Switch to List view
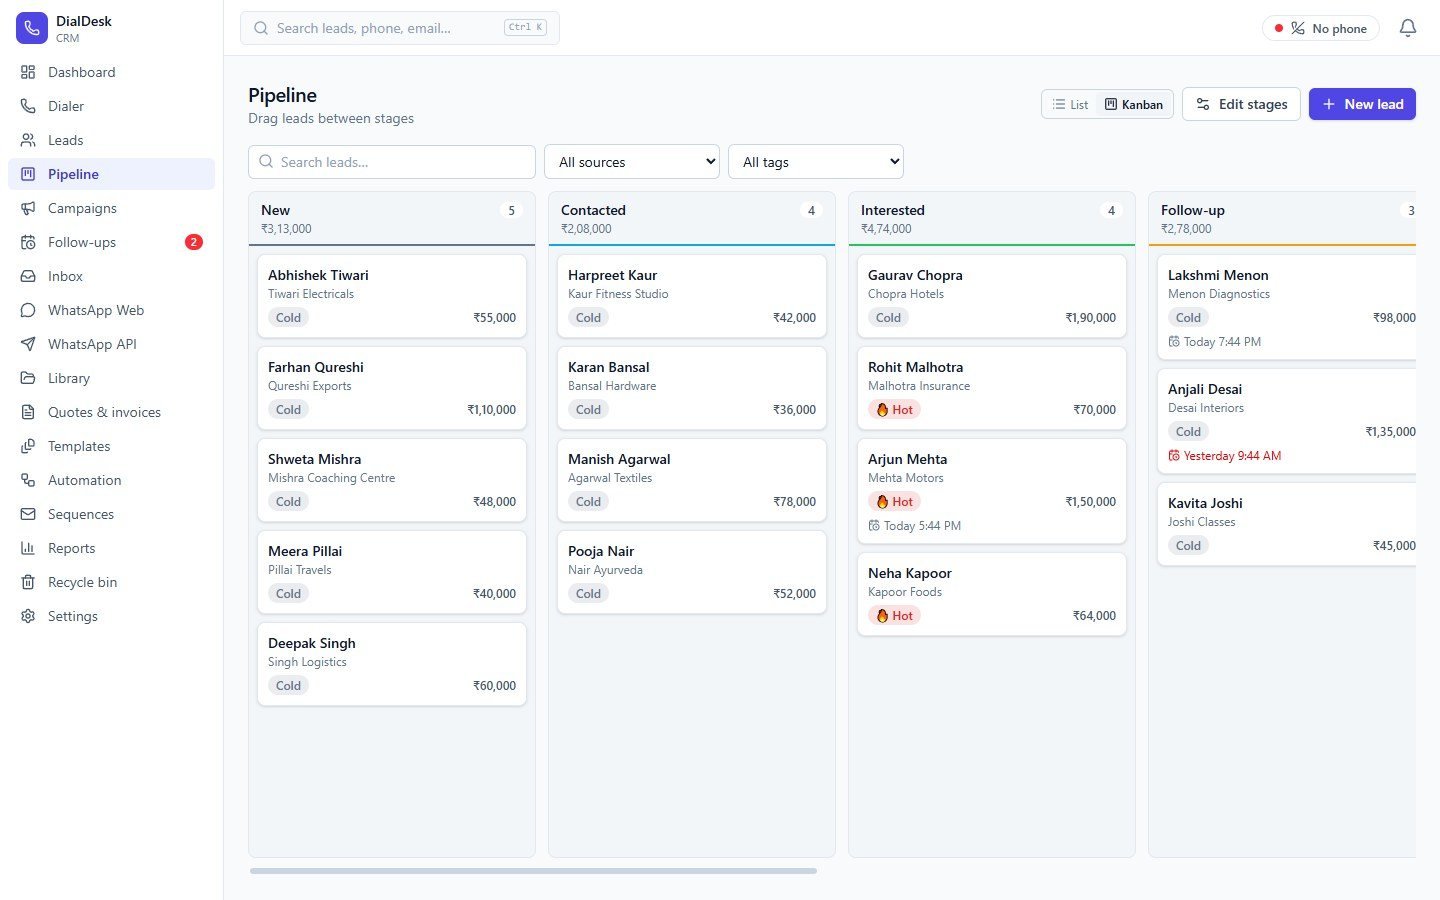Viewport: 1440px width, 900px height. [x=1070, y=104]
